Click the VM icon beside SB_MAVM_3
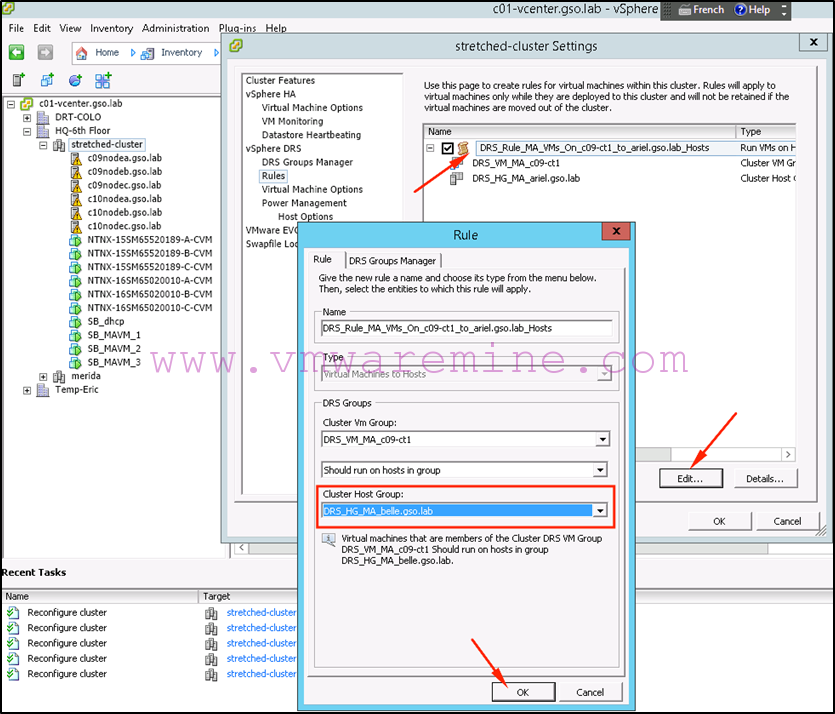The width and height of the screenshot is (835, 714). point(75,363)
